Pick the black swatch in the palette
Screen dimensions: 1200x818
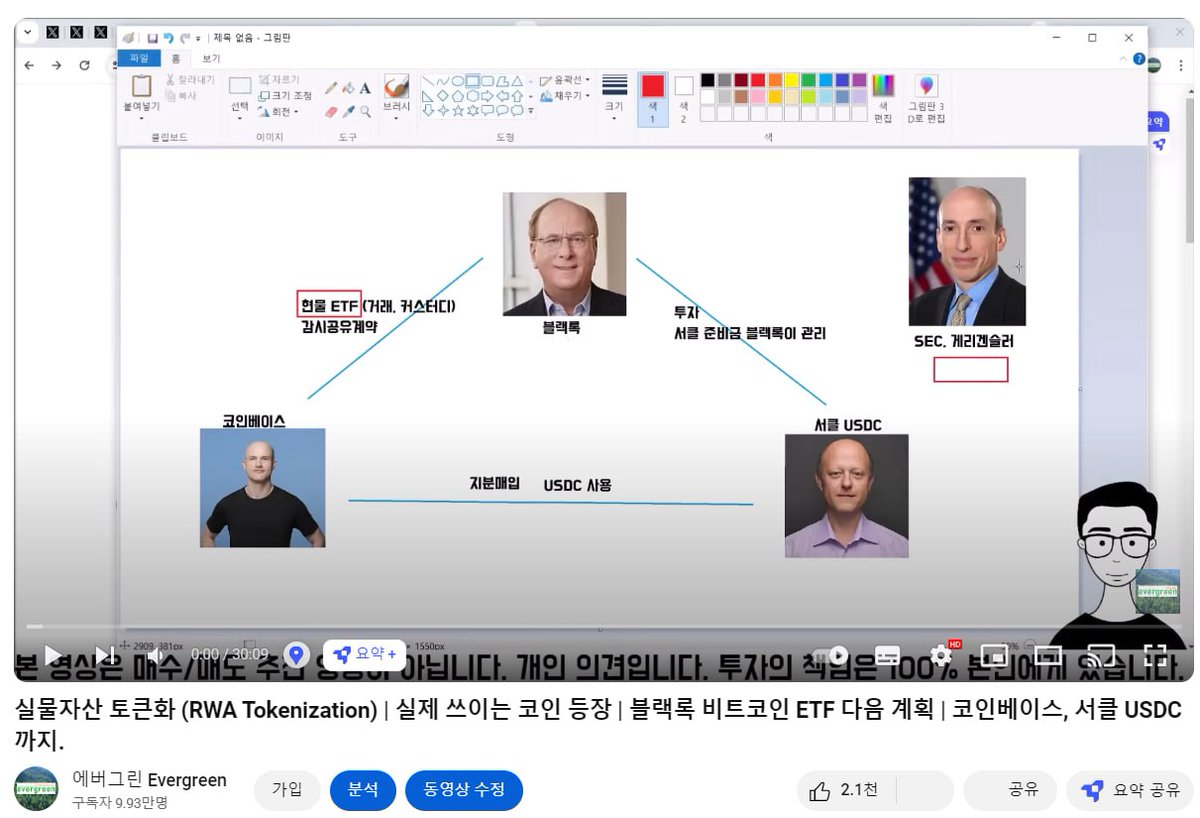pos(708,80)
